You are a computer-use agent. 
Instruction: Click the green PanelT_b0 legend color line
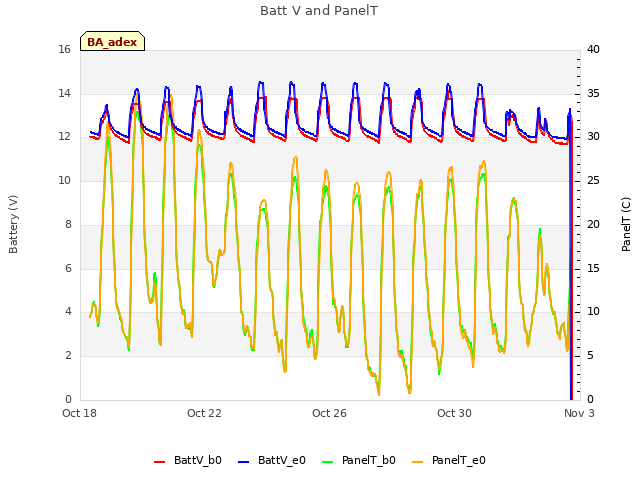(x=327, y=462)
